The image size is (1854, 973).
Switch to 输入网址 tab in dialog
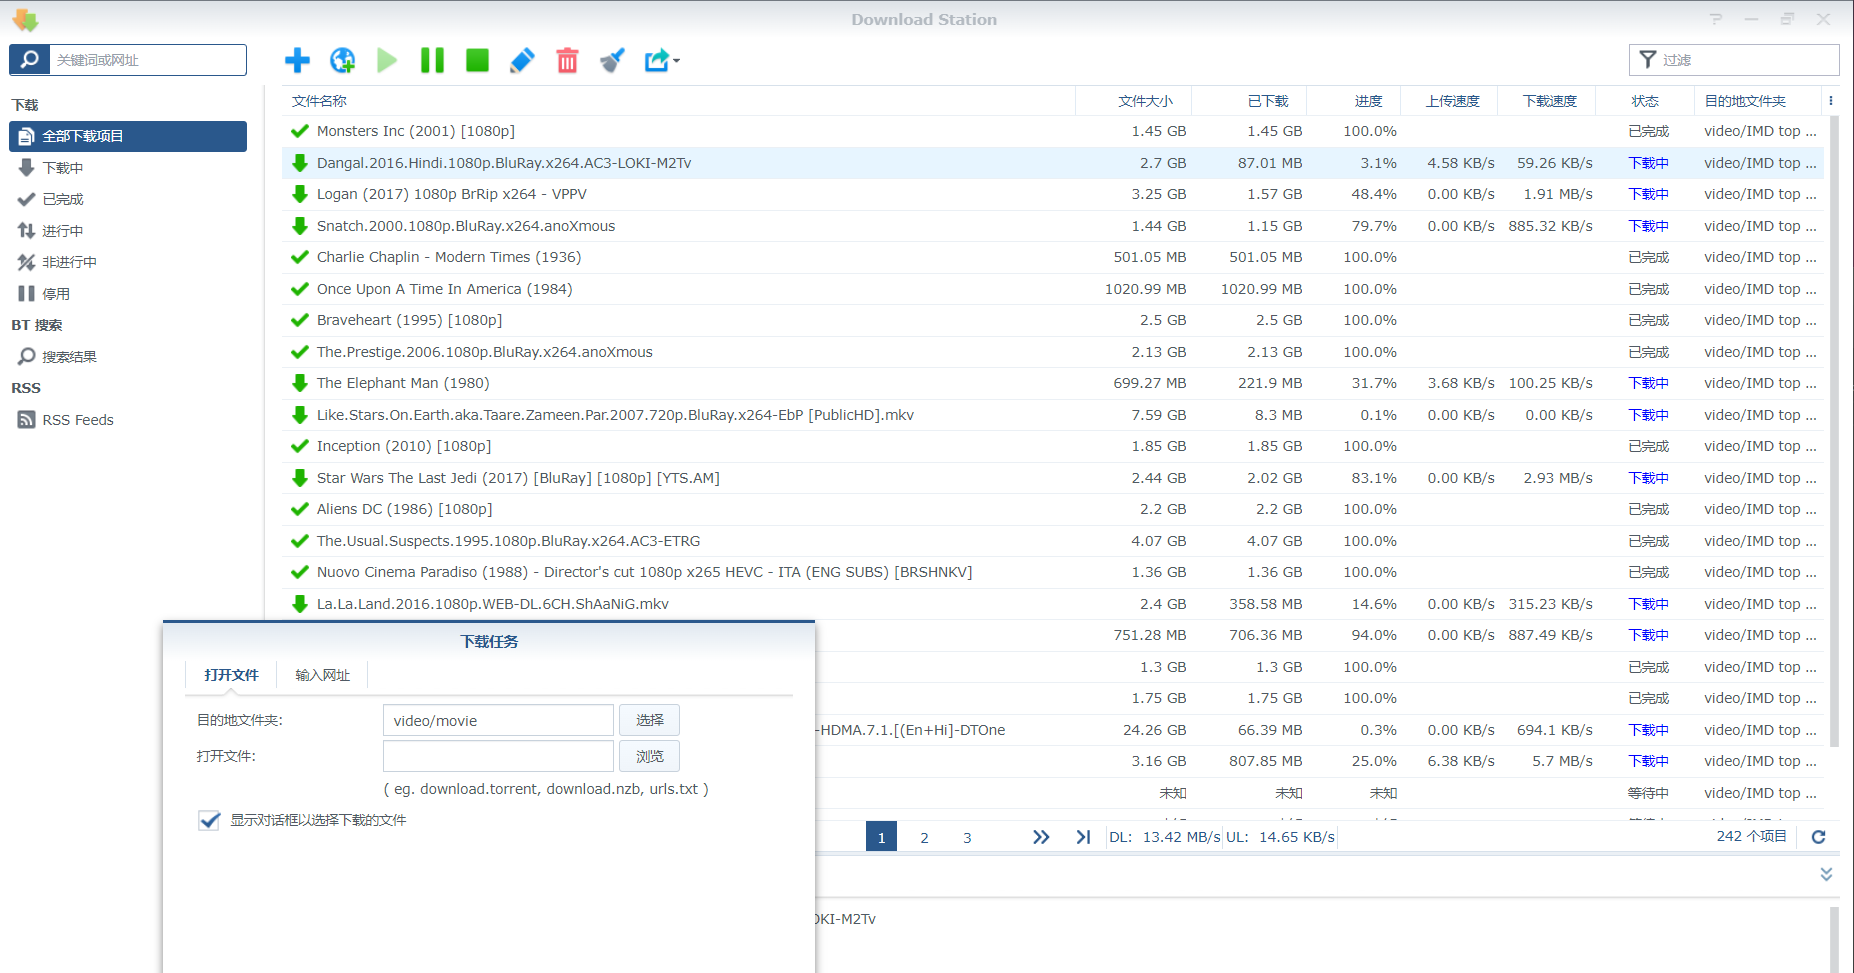(x=322, y=675)
